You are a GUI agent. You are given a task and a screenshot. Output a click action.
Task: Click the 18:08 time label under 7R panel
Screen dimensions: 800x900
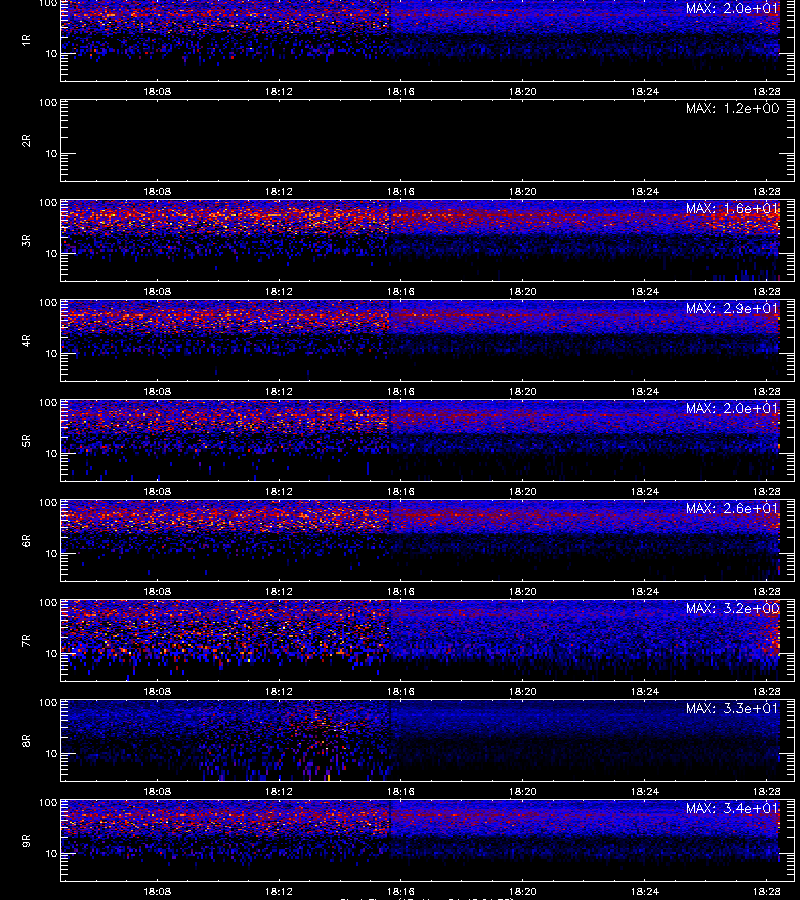click(157, 692)
